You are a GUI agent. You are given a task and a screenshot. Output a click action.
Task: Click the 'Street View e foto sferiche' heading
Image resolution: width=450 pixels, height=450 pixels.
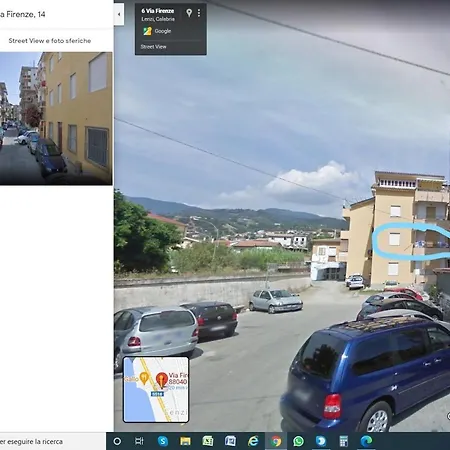click(x=50, y=41)
